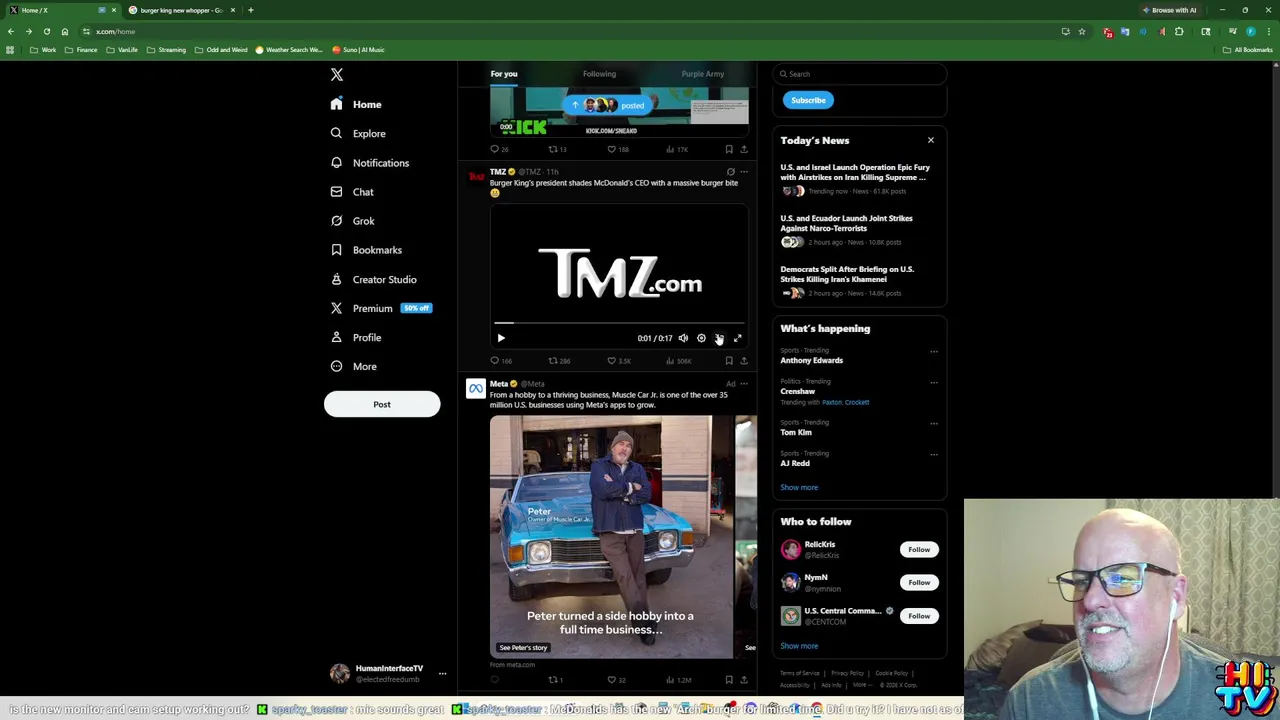The image size is (1280, 720).
Task: Share the TMZ post
Action: click(x=743, y=361)
